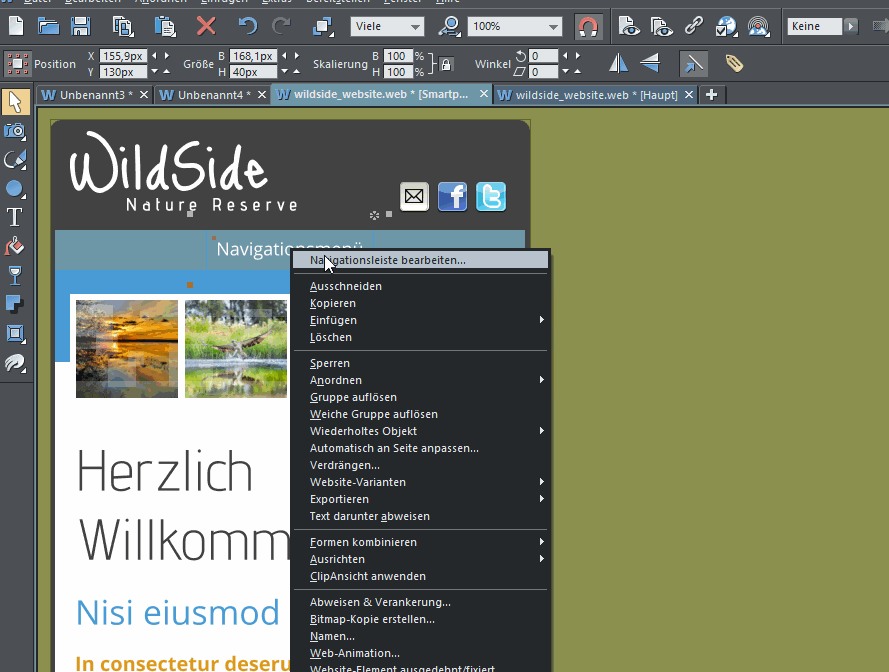Select 'Bitmap-Kopie erstellen...' menu entry
The height and width of the screenshot is (672, 889).
pyautogui.click(x=421, y=619)
